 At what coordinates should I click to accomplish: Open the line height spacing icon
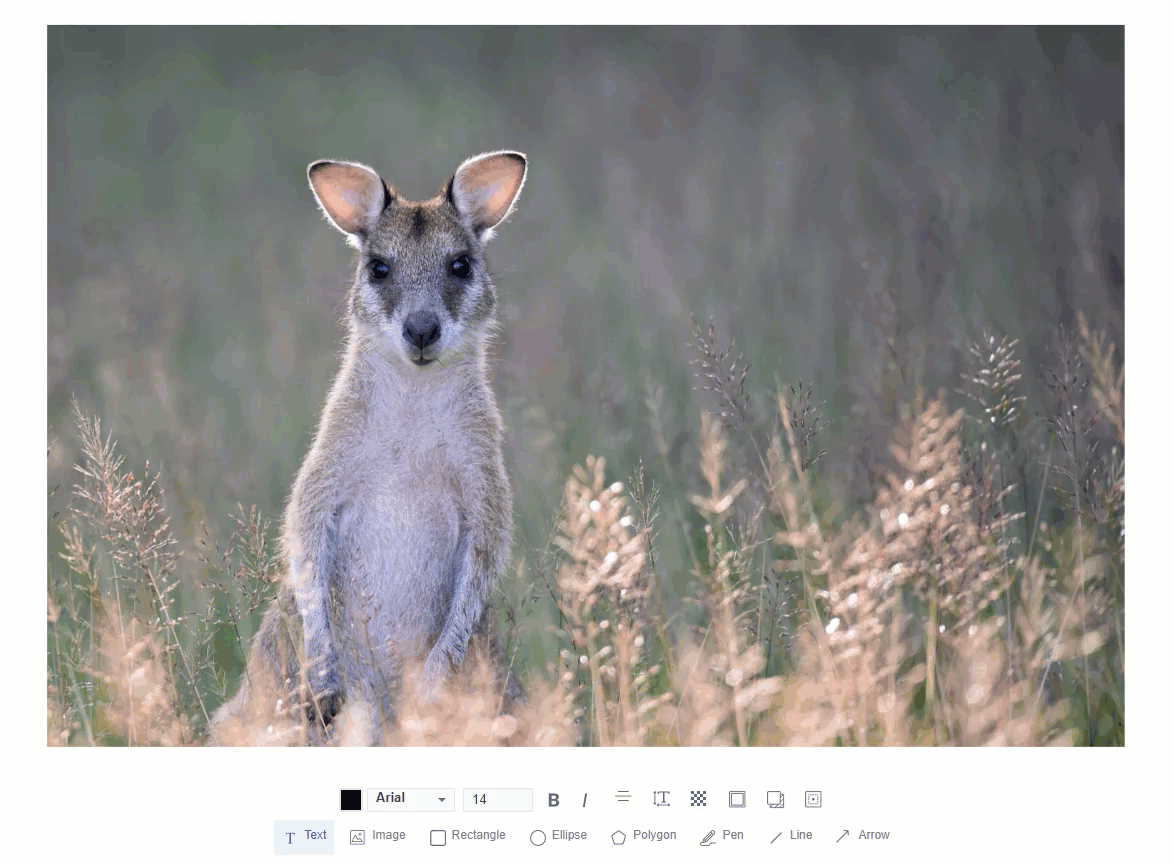[661, 799]
